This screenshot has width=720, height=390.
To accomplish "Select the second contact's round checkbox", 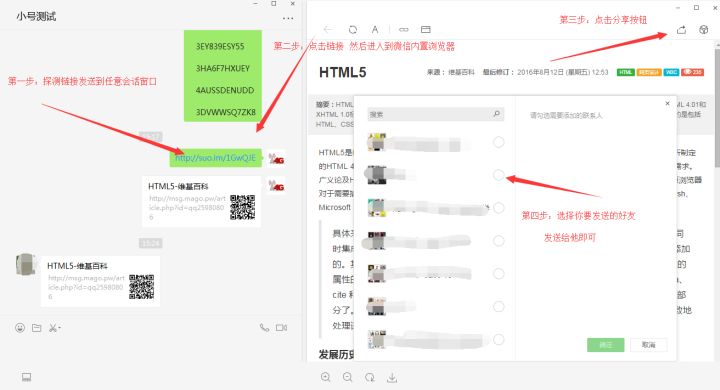I will [x=499, y=175].
